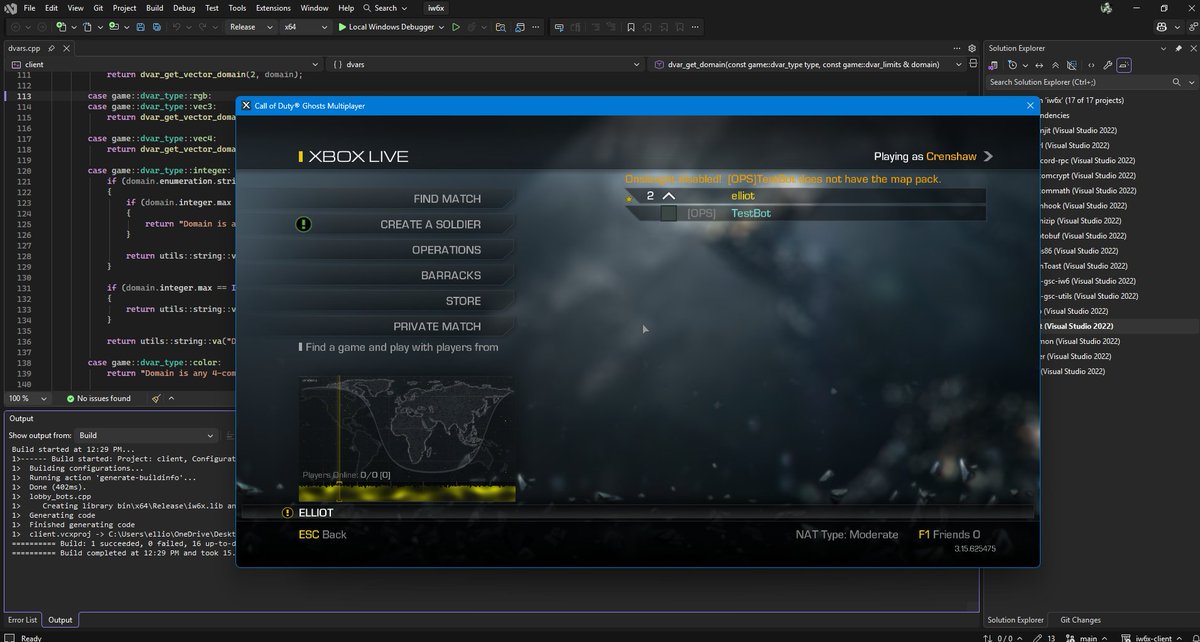The width and height of the screenshot is (1200, 642).
Task: Expand Local Windows Debugger dropdown arrow
Action: click(441, 27)
